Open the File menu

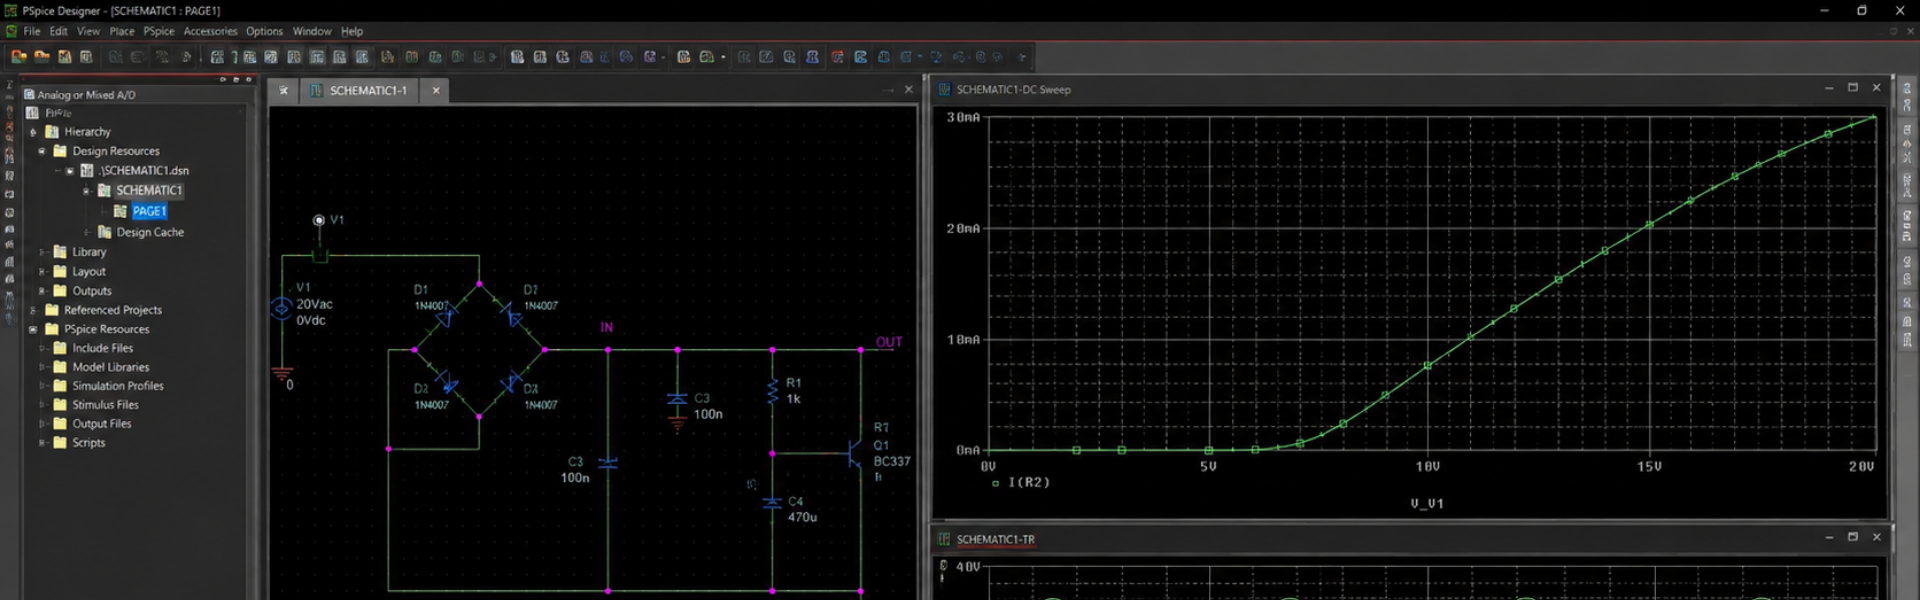32,31
